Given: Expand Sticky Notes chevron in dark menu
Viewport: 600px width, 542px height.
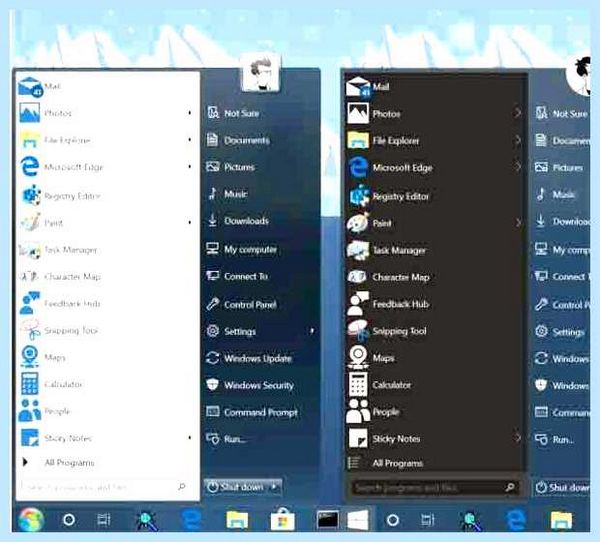Looking at the screenshot, I should pyautogui.click(x=518, y=438).
